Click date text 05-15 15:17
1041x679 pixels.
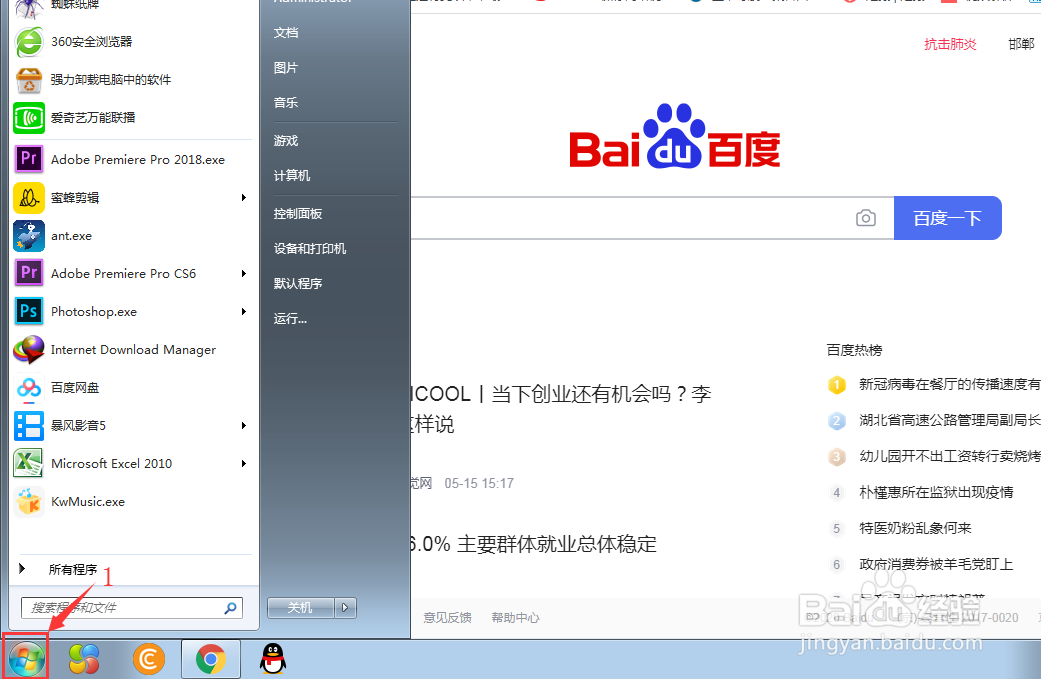tap(479, 483)
